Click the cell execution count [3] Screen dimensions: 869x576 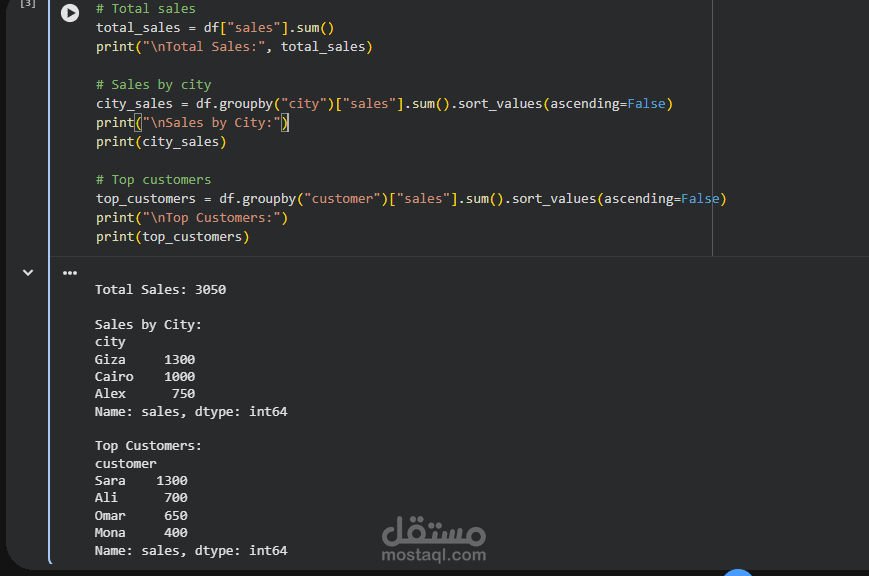point(28,4)
